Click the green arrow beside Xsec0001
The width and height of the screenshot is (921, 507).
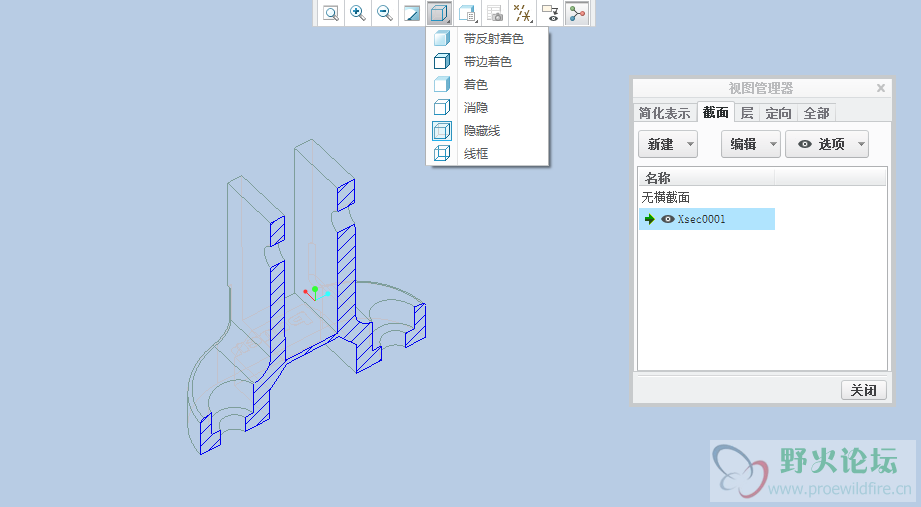650,219
